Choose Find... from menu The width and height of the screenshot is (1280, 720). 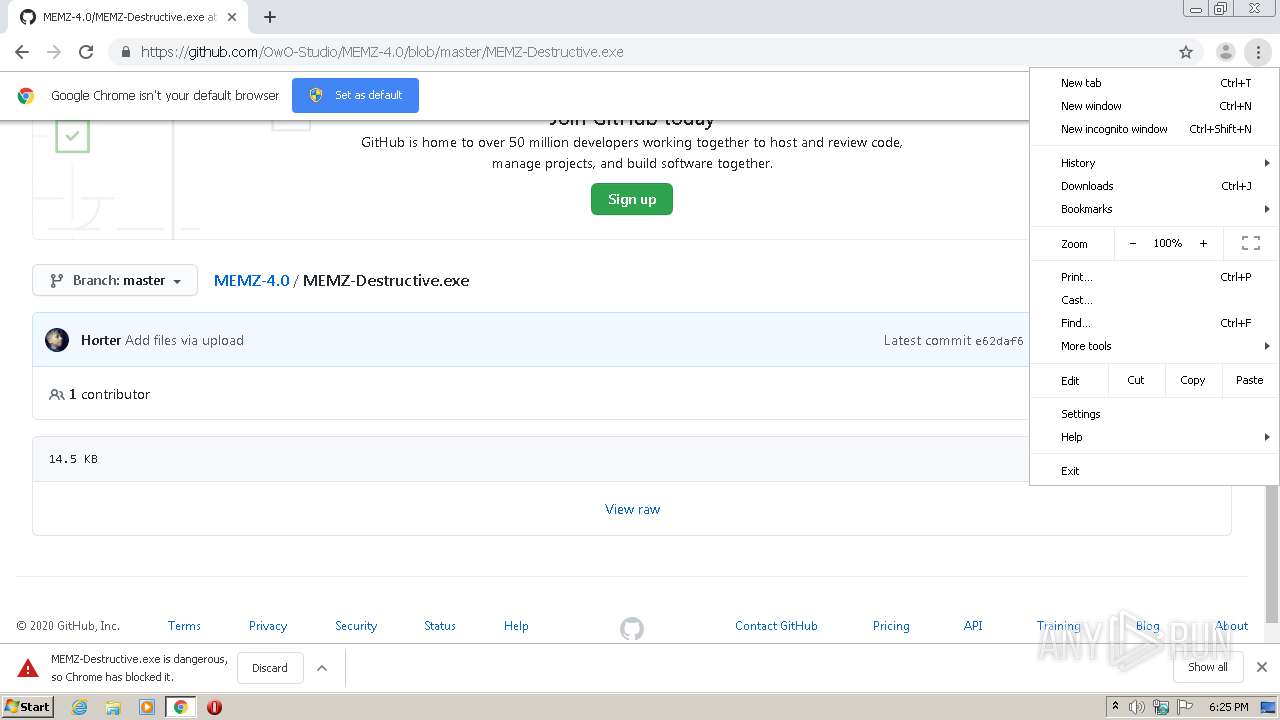[x=1154, y=323]
